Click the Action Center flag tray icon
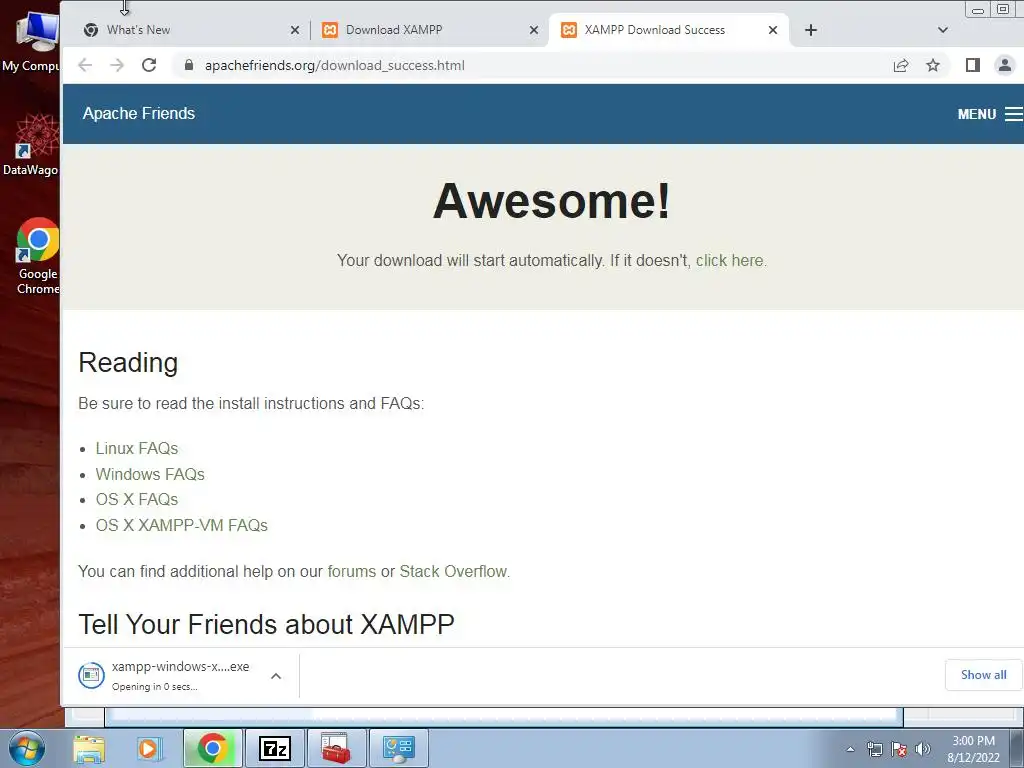 pos(899,749)
